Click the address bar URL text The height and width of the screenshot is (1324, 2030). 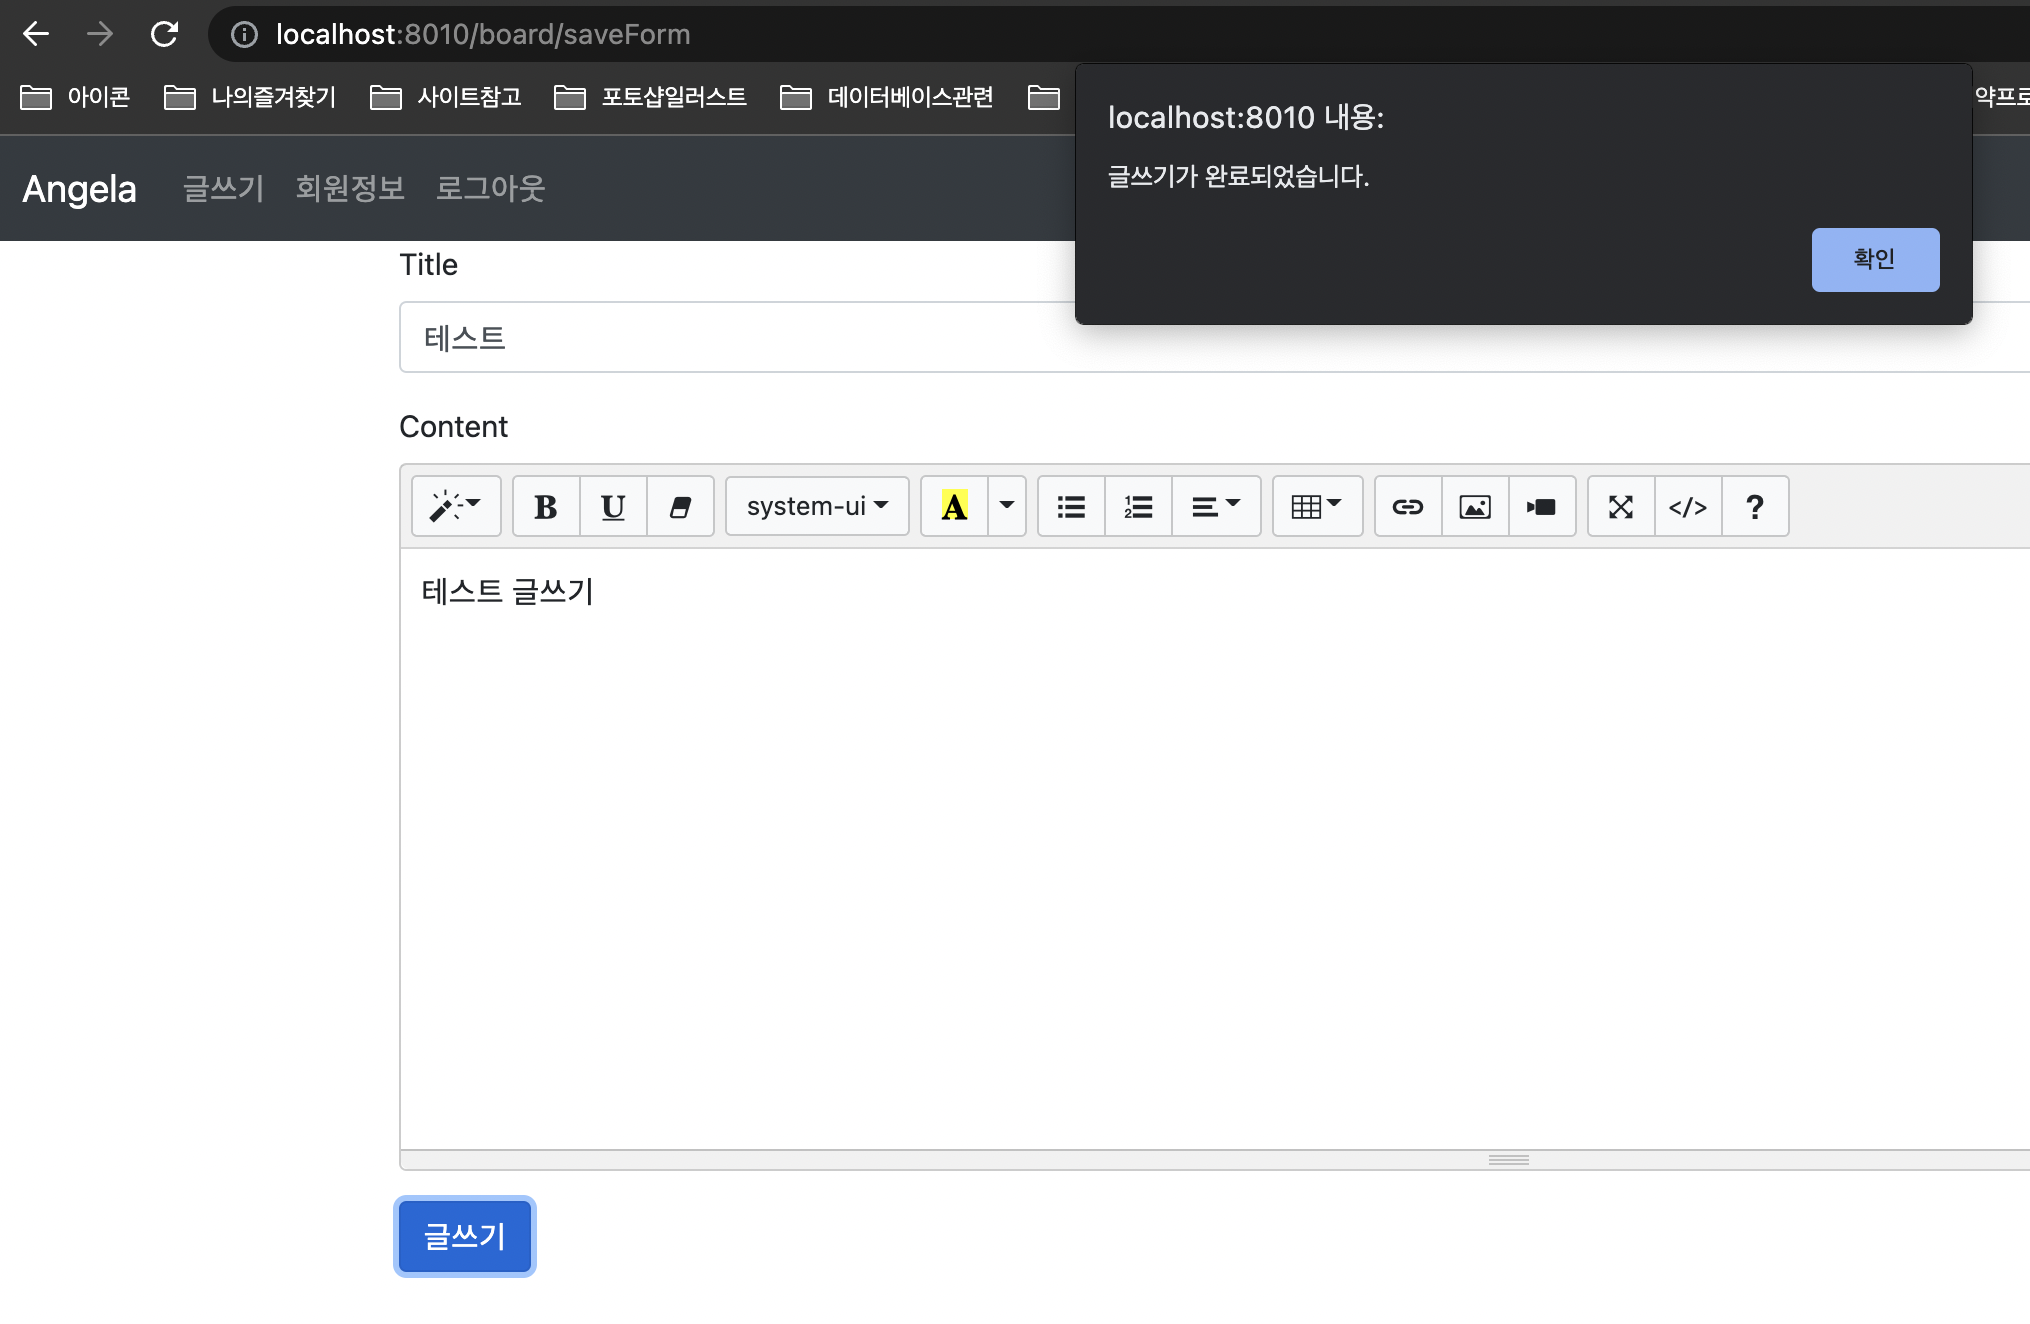tap(483, 34)
